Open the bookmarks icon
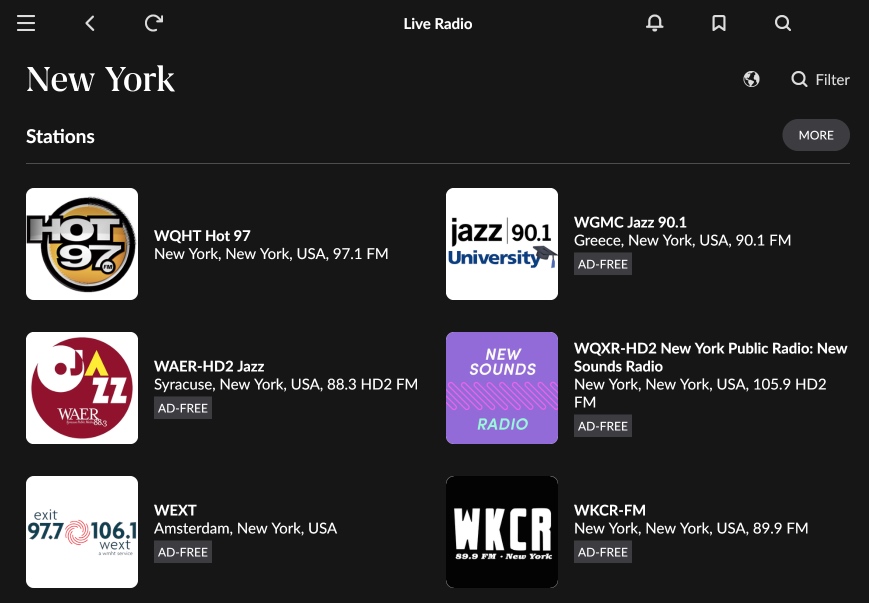 pyautogui.click(x=719, y=23)
